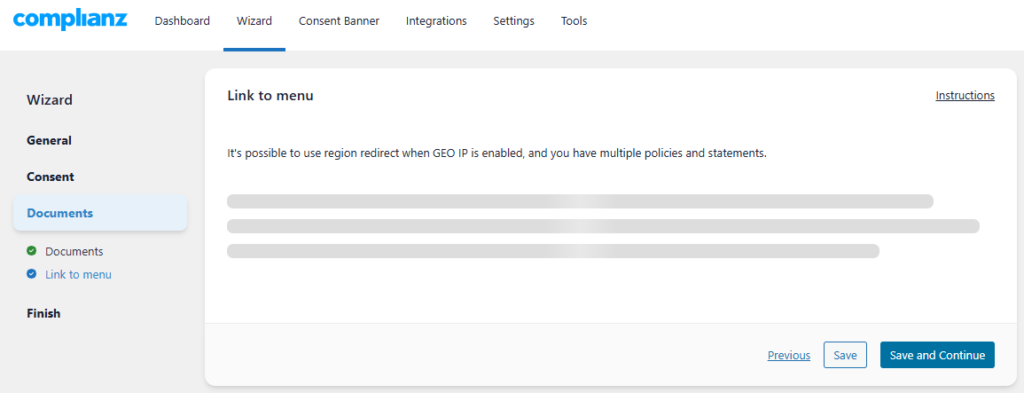Collapse the highlighted Documents section
Screen dimensions: 1024x393
[100, 213]
